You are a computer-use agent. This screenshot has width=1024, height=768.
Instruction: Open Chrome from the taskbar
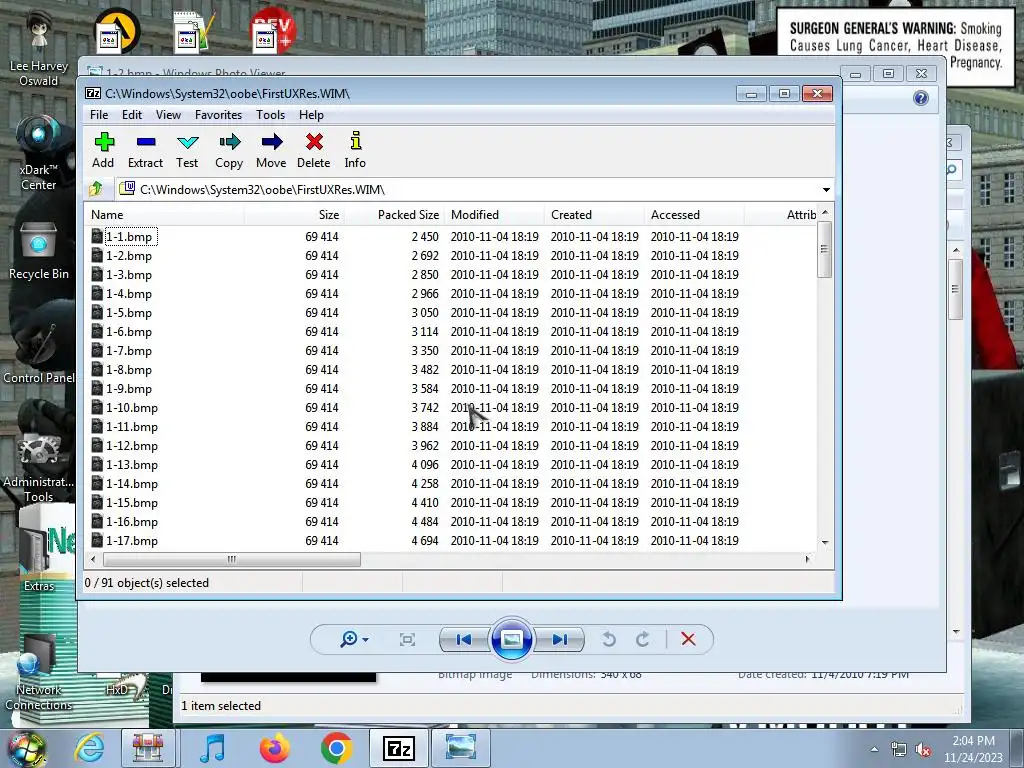coord(336,748)
